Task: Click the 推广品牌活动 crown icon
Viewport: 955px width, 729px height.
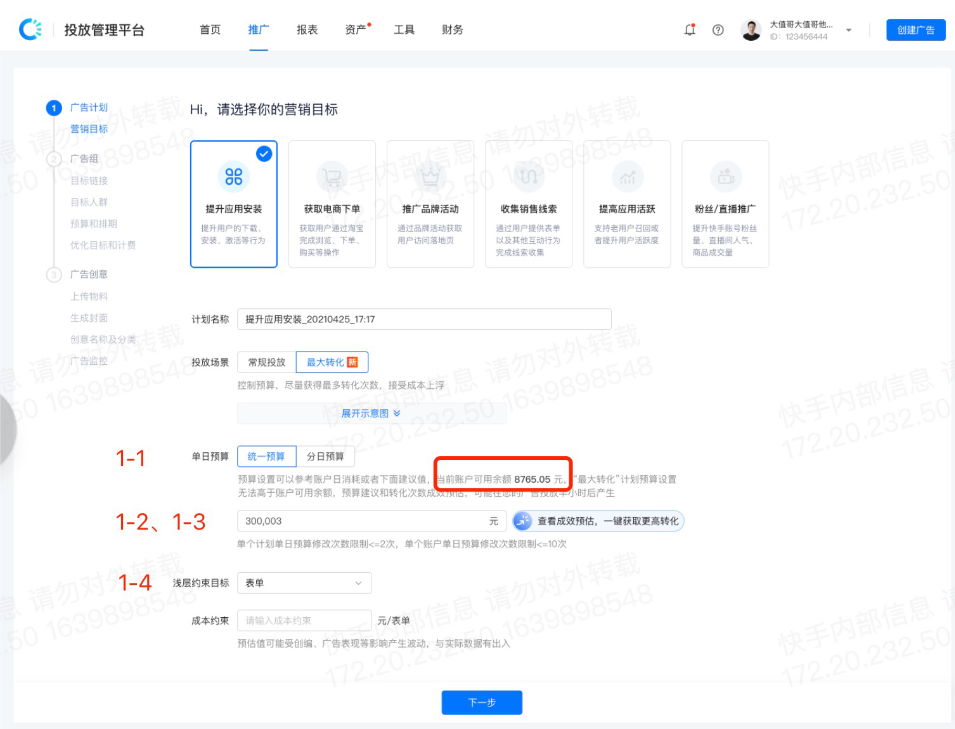Action: (430, 177)
